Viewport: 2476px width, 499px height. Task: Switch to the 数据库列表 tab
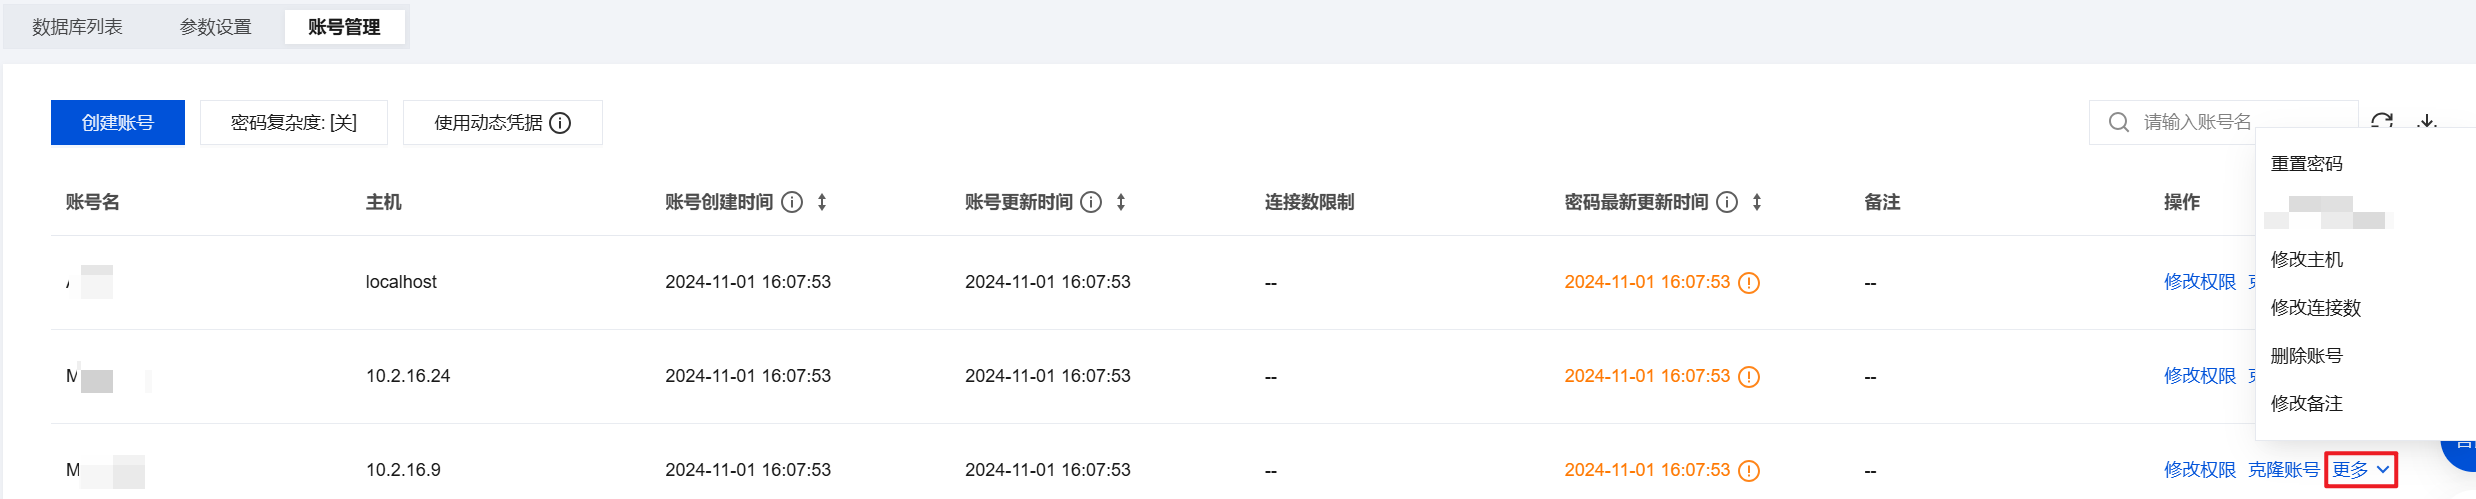[77, 27]
